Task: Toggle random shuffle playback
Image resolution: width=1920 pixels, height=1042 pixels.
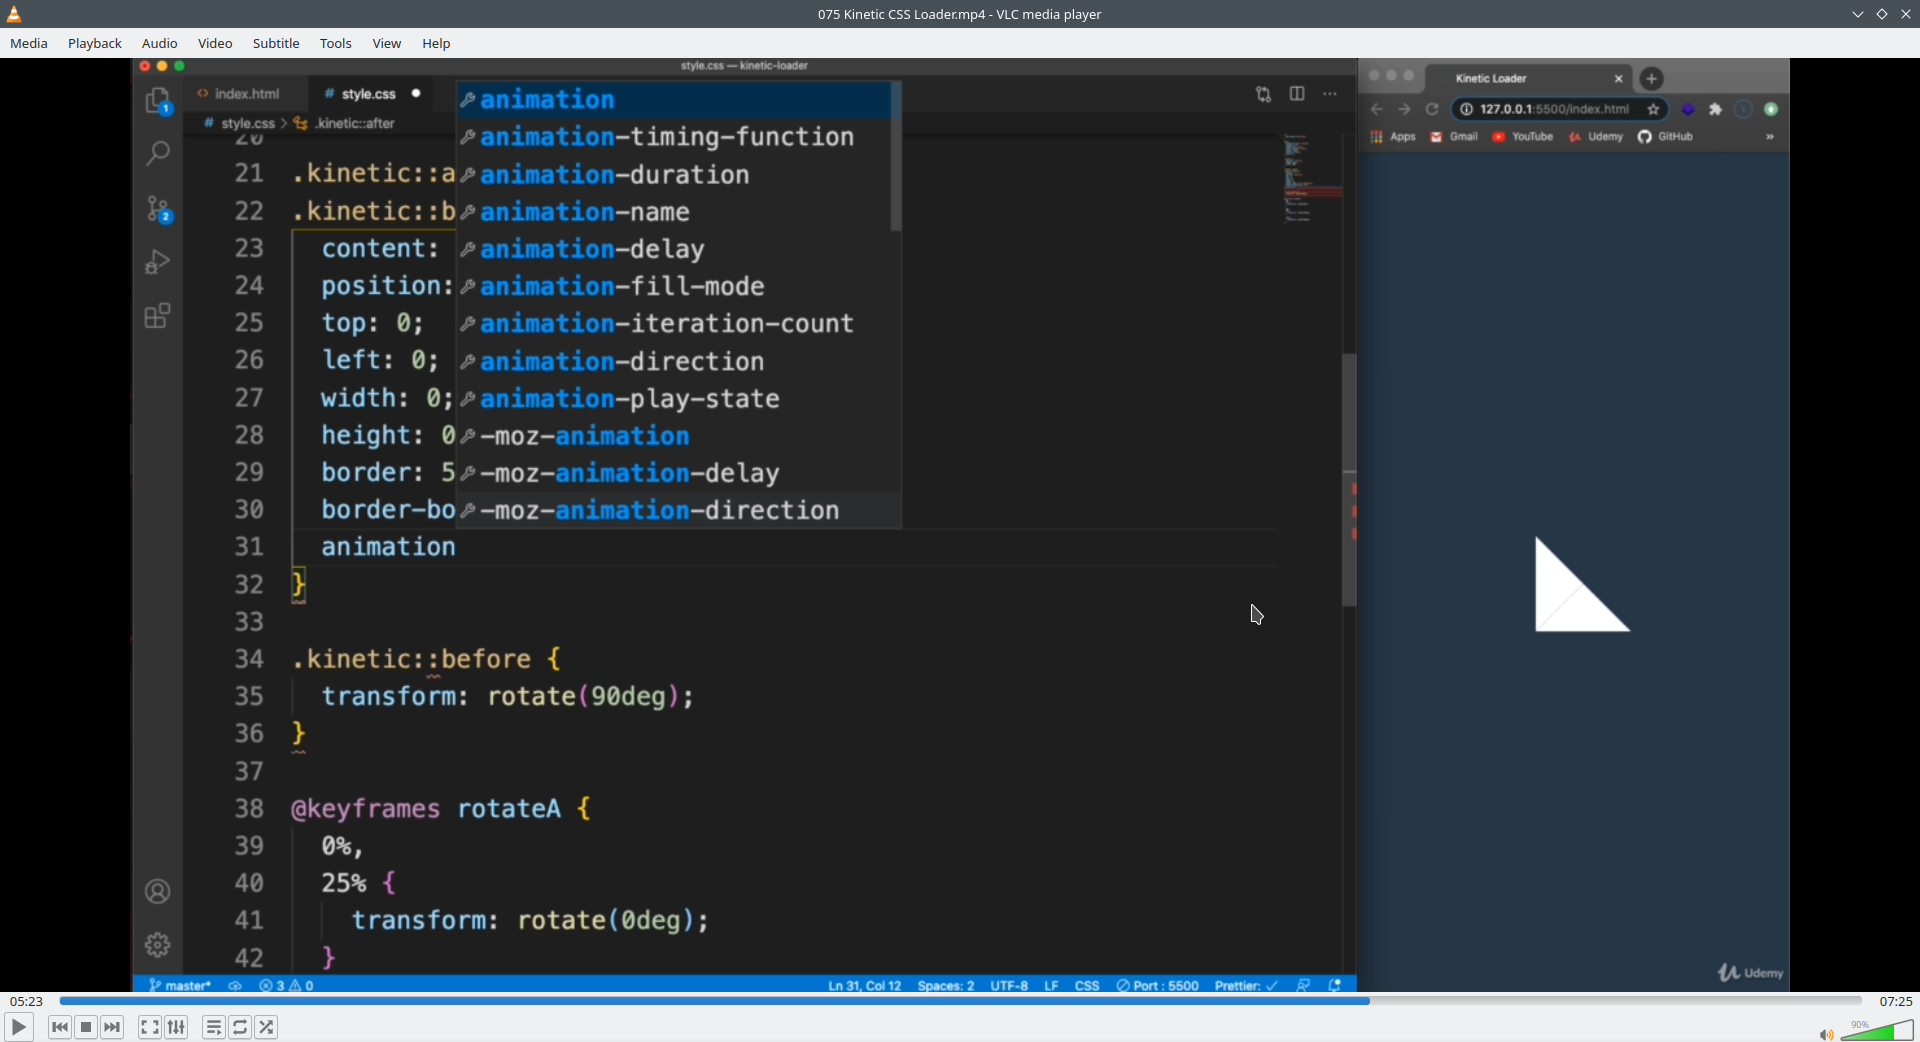Action: click(266, 1027)
